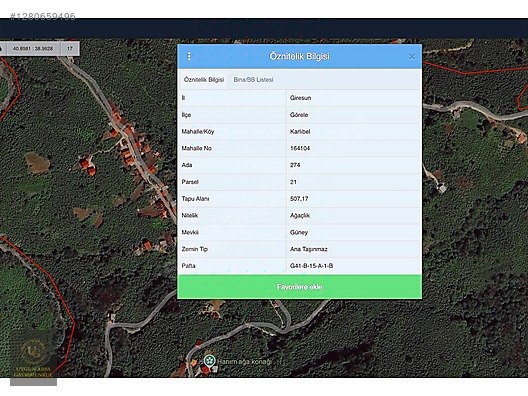Open the three-dot menu in dialog header
This screenshot has width=528, height=396.
point(189,56)
